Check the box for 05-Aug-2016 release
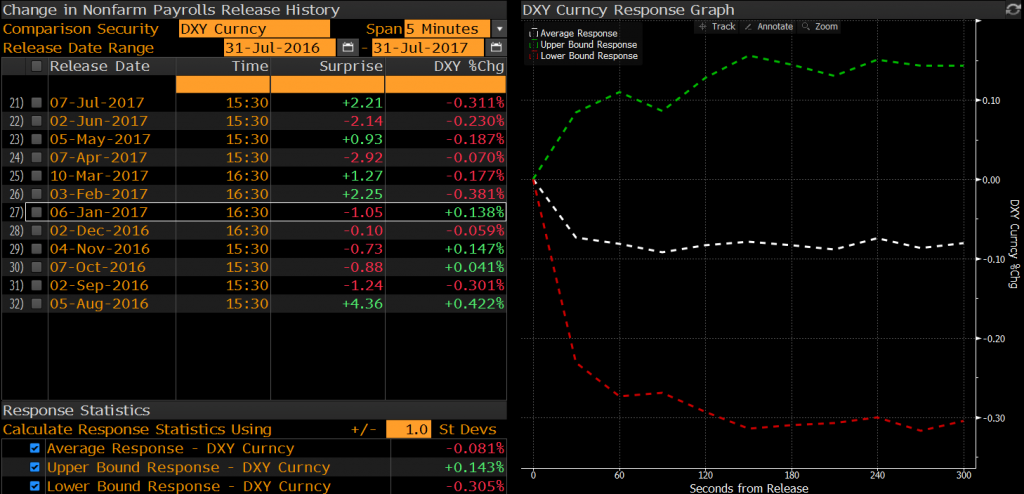1024x494 pixels. (x=37, y=304)
